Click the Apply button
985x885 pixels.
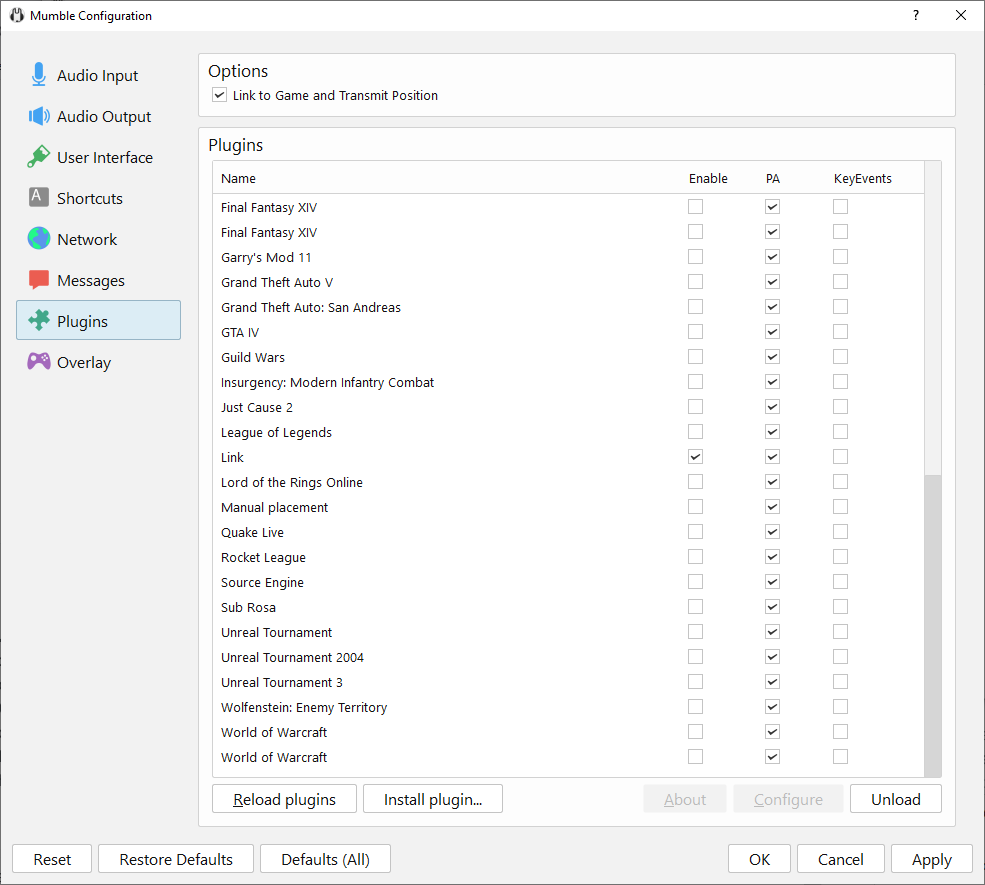pyautogui.click(x=931, y=859)
